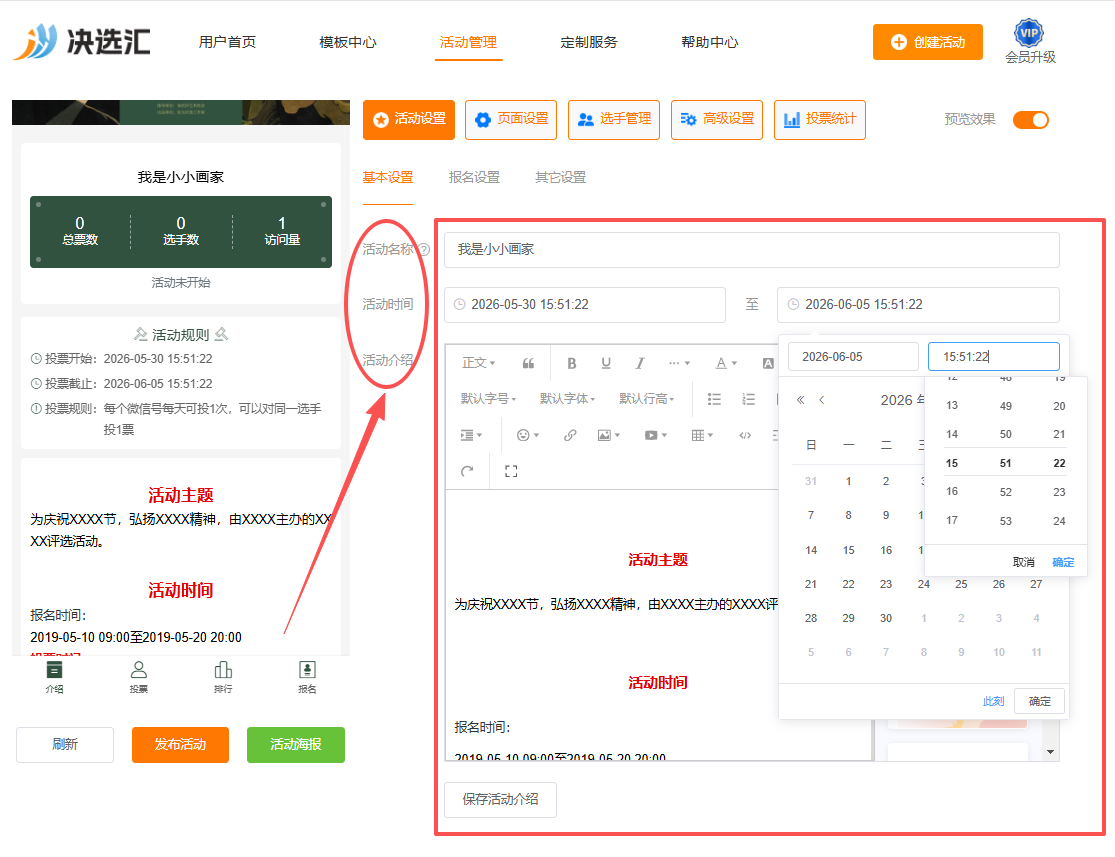Open the 默认字号 font size dropdown
This screenshot has width=1115, height=857.
coord(488,399)
